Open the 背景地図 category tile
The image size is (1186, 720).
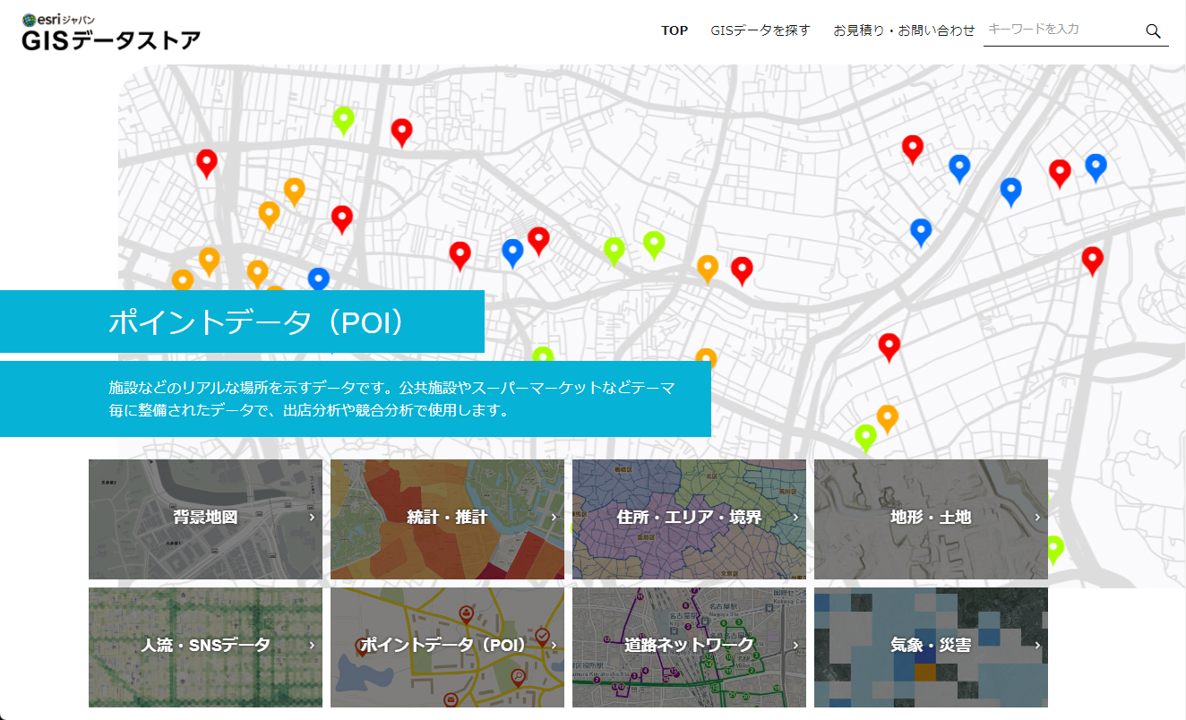pos(205,518)
